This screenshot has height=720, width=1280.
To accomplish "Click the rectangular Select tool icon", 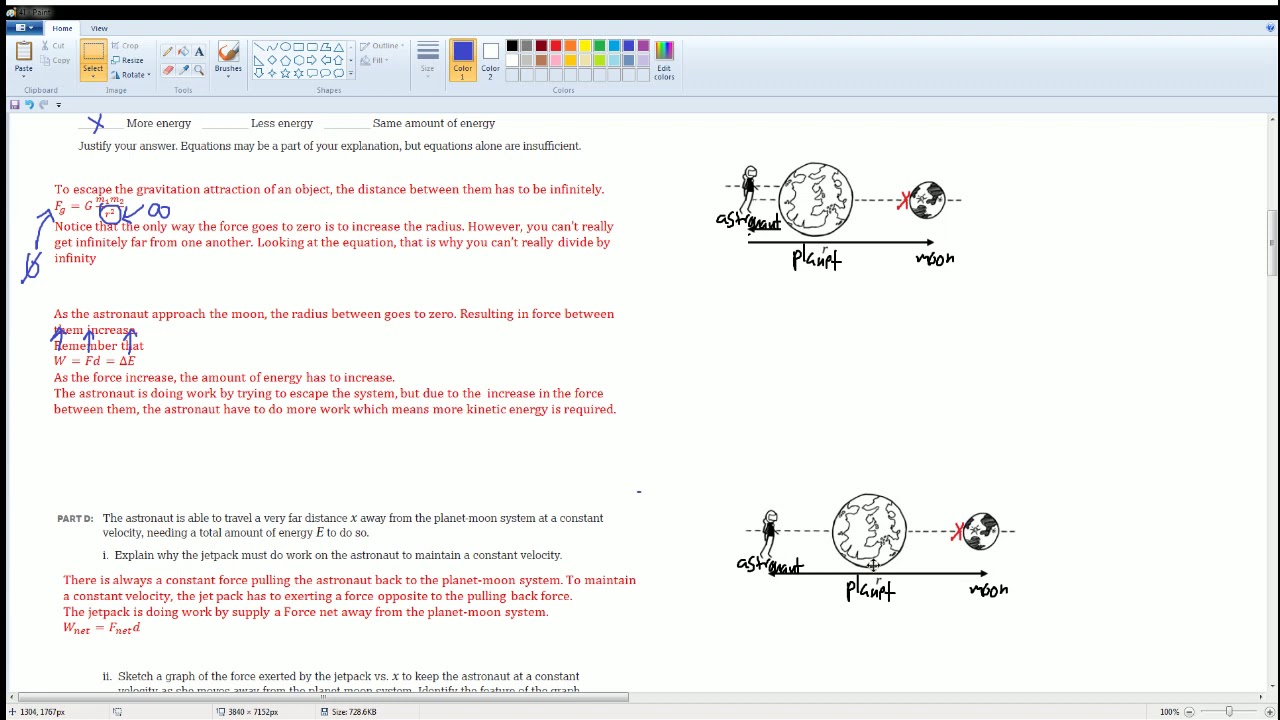I will [93, 51].
